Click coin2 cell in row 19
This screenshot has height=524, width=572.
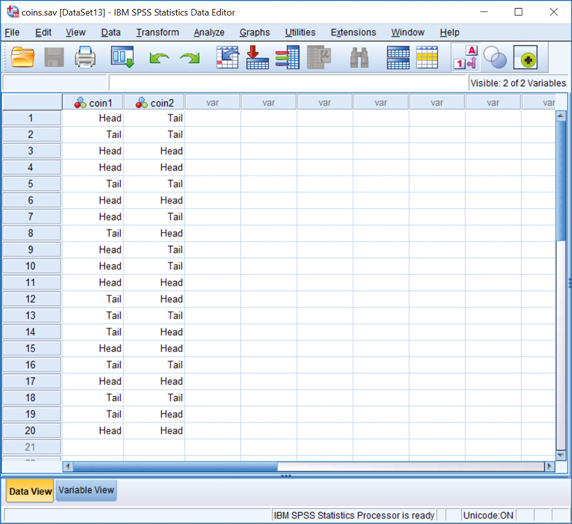pyautogui.click(x=154, y=414)
